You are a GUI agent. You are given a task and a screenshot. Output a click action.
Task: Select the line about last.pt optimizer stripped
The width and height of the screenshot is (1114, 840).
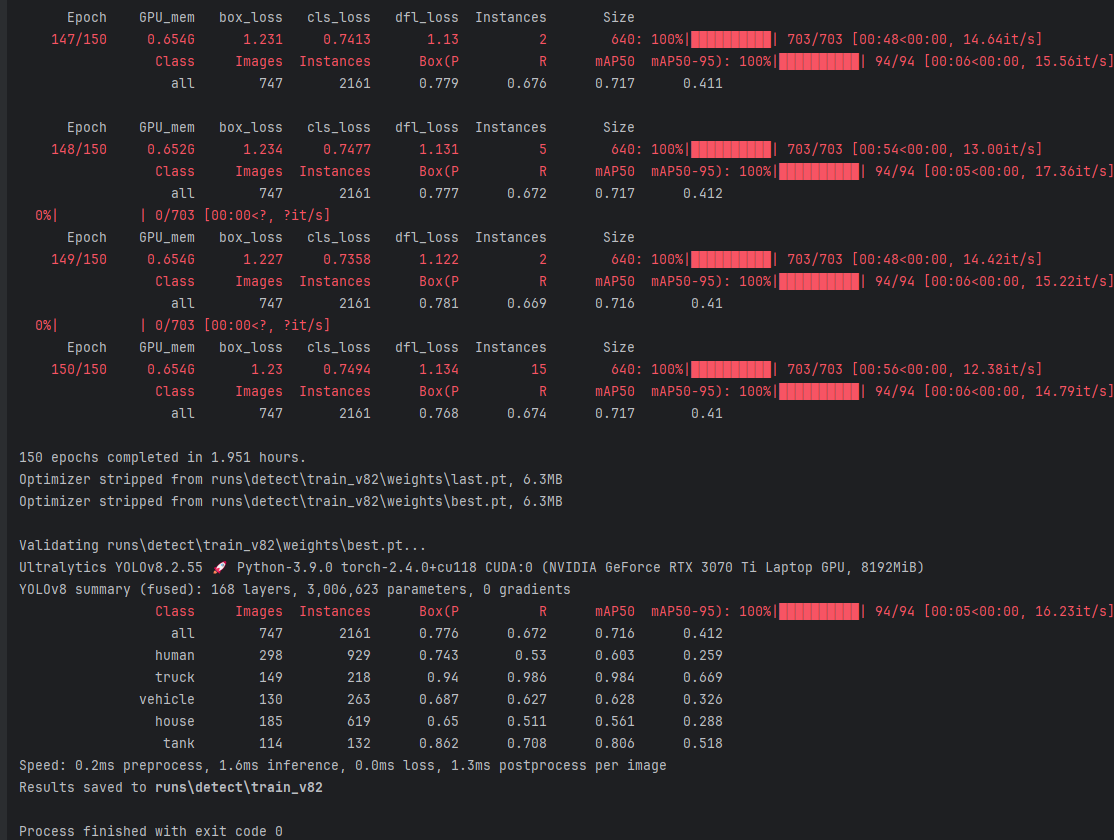pyautogui.click(x=291, y=480)
